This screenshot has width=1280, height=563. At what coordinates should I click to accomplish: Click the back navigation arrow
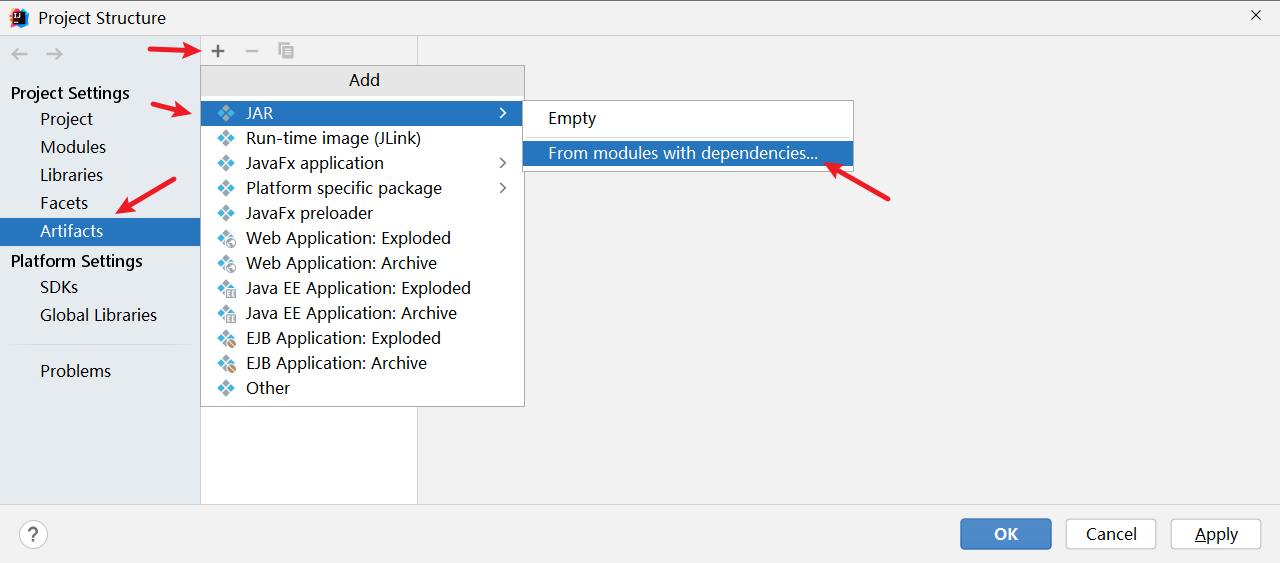click(20, 54)
